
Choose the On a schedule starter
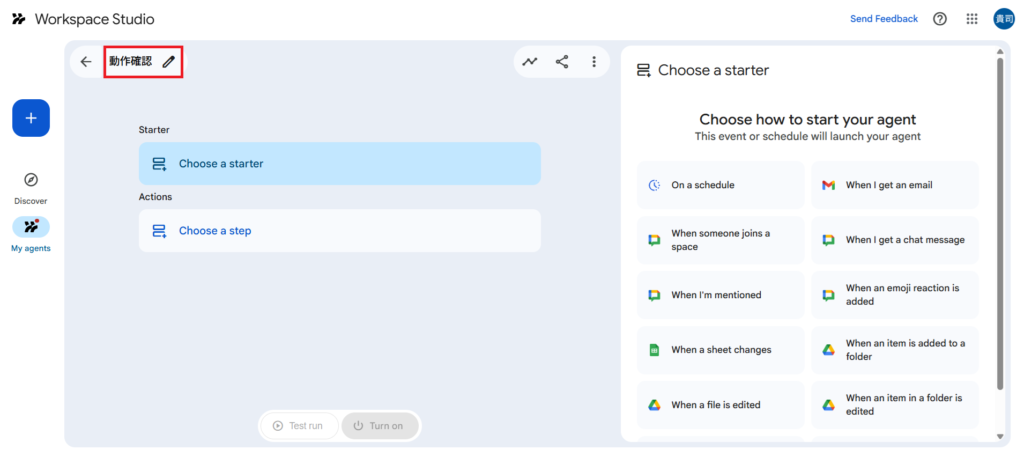[x=720, y=185]
